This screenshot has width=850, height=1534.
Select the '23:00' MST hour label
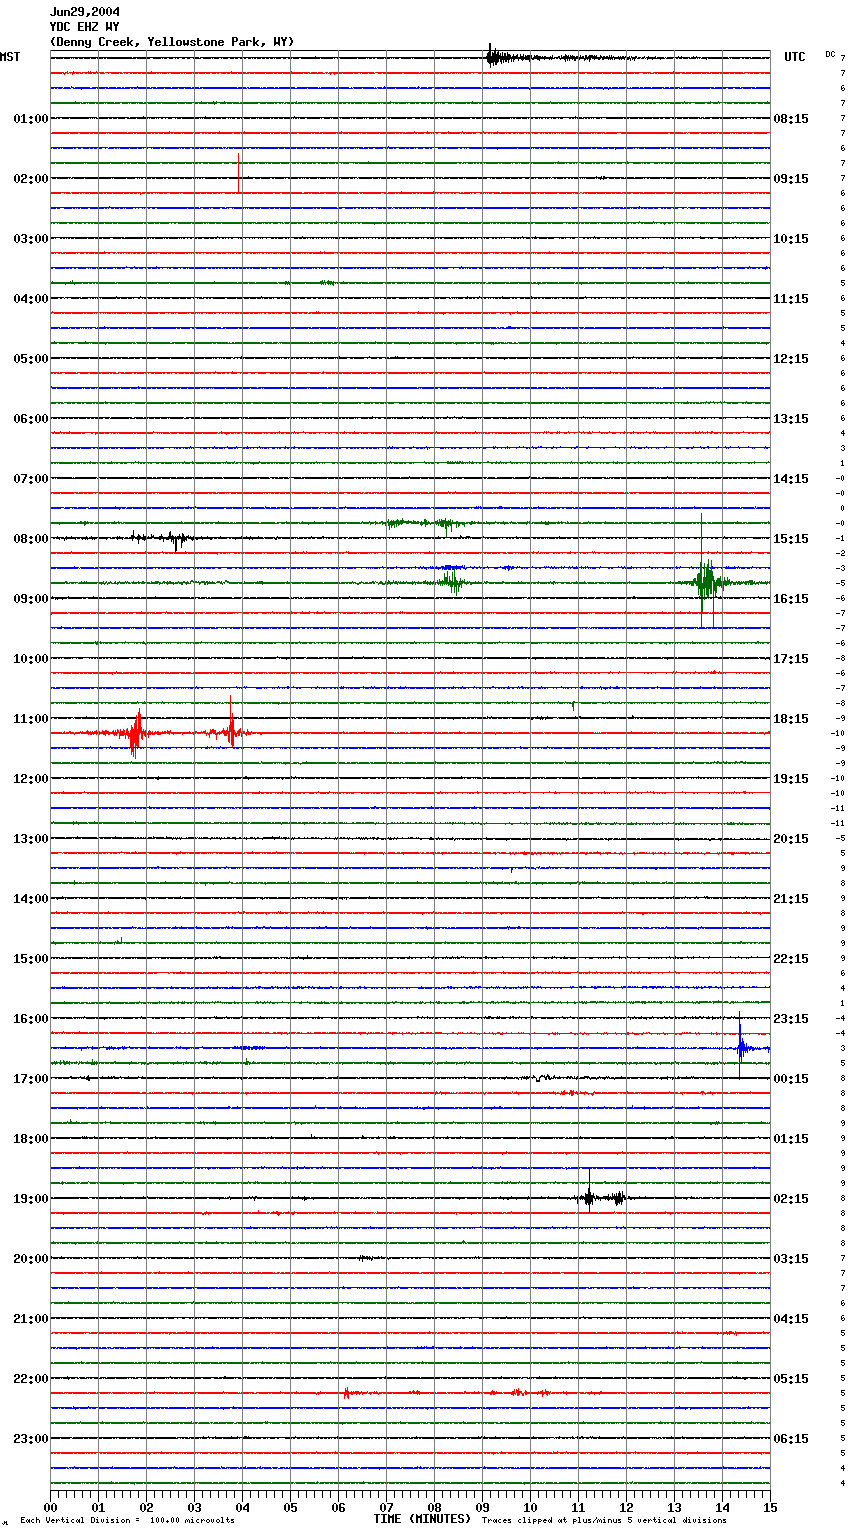tap(31, 1439)
